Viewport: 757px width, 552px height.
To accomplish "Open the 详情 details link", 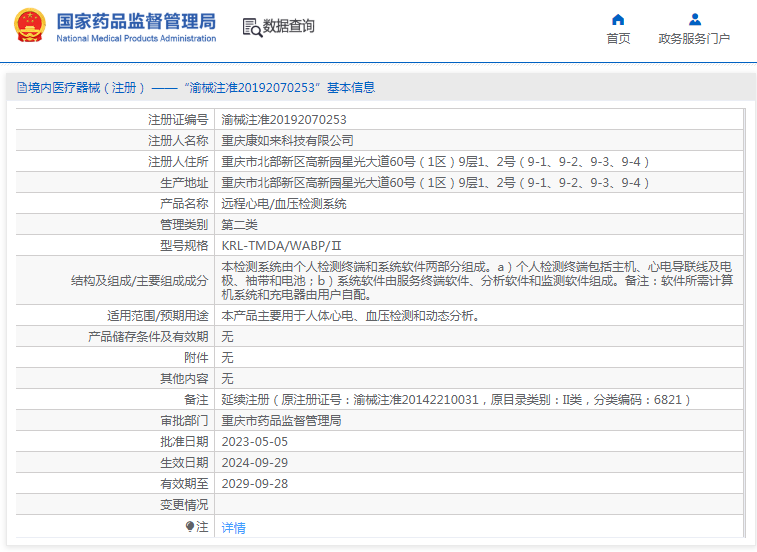I will (x=233, y=527).
